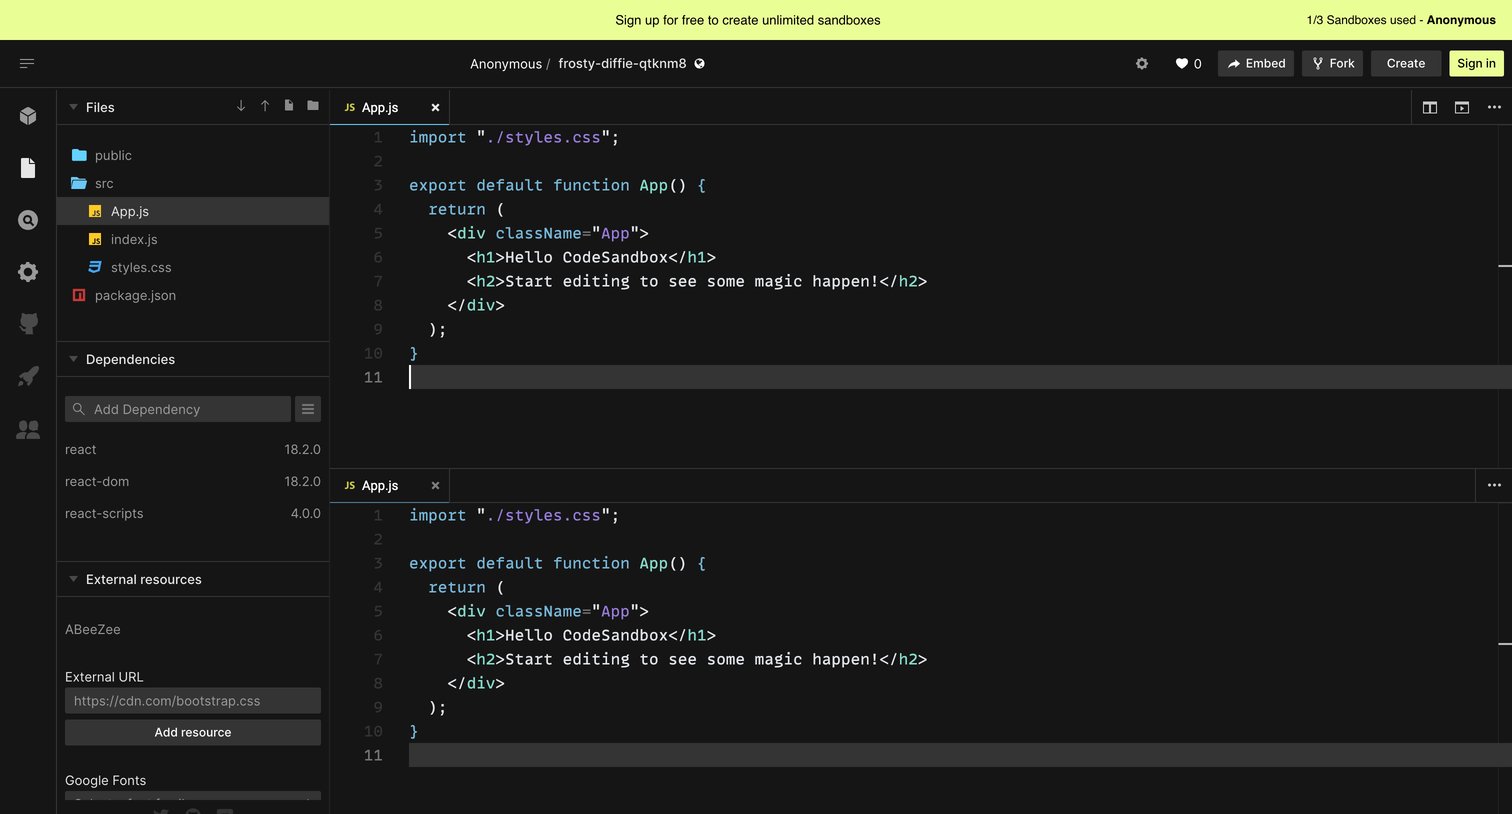Click line number 5 in top editor
This screenshot has width=1512, height=814.
pyautogui.click(x=378, y=233)
